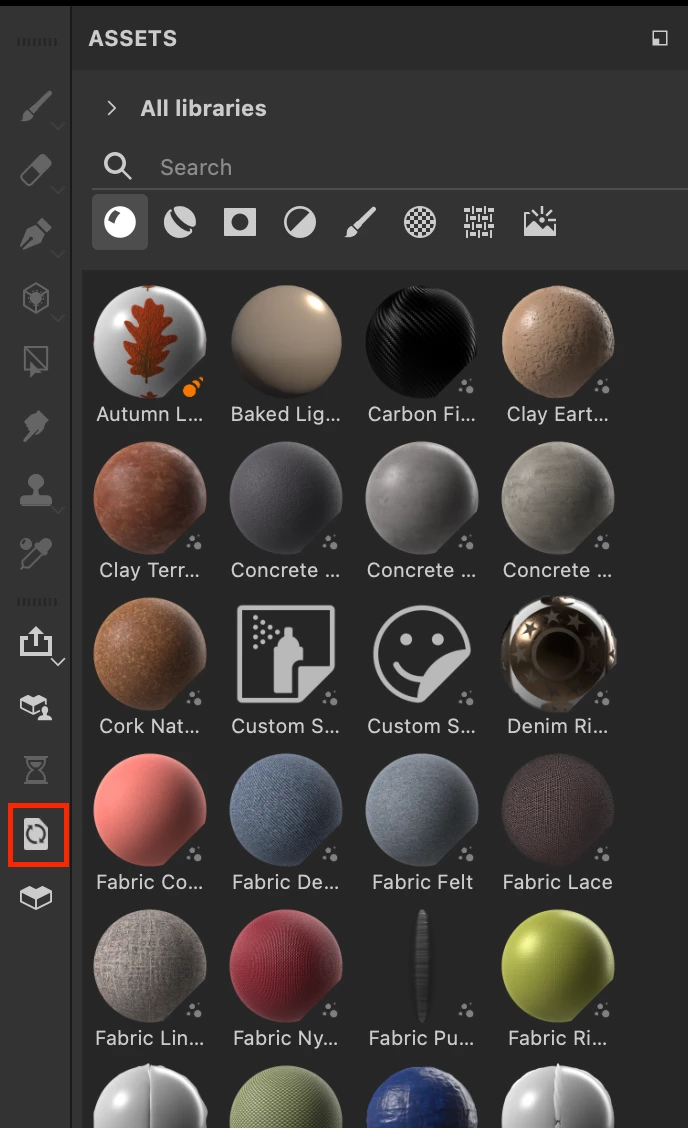Open the Resources Updater icon
This screenshot has width=688, height=1128.
coord(36,834)
